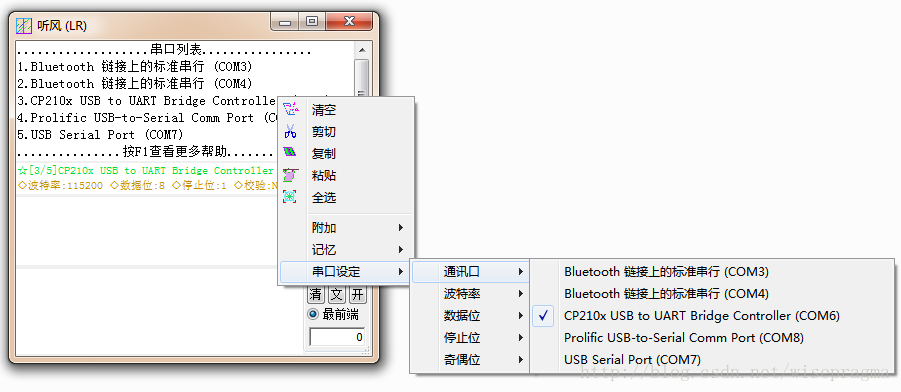This screenshot has width=901, height=392.
Task: Click the 停止位:1 status text
Action: [199, 186]
